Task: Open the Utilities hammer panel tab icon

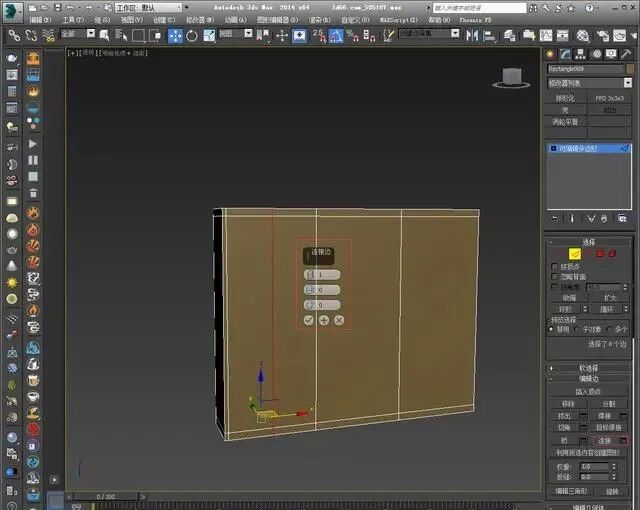Action: click(626, 54)
